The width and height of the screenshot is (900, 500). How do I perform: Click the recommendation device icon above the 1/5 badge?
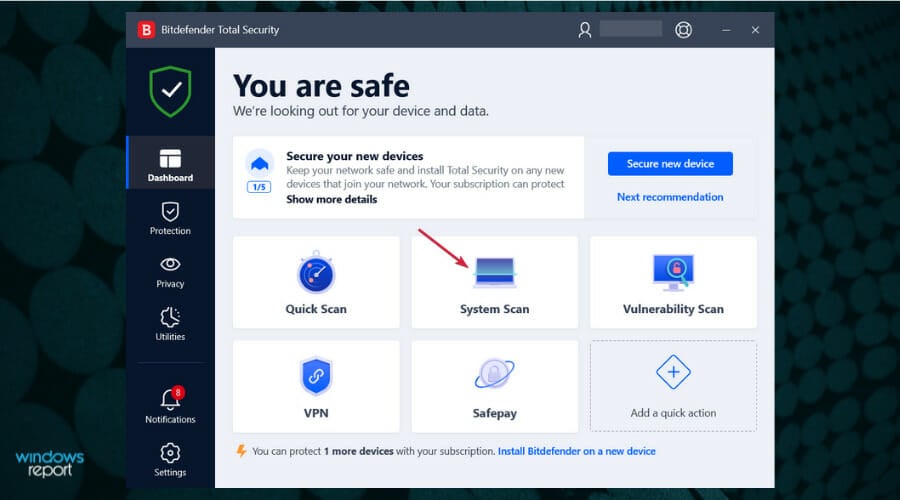click(x=259, y=164)
